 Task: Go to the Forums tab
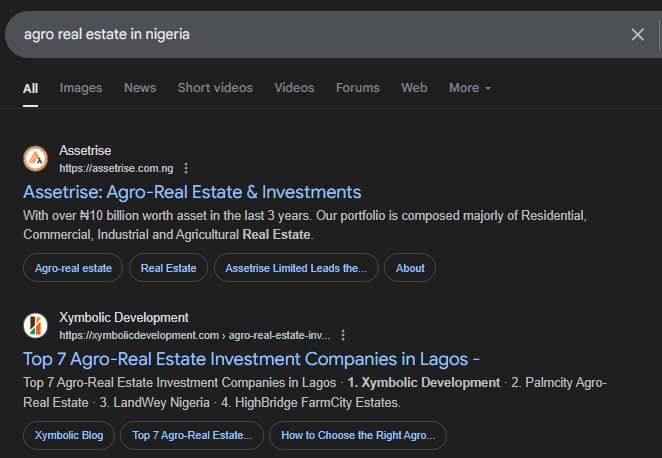357,88
